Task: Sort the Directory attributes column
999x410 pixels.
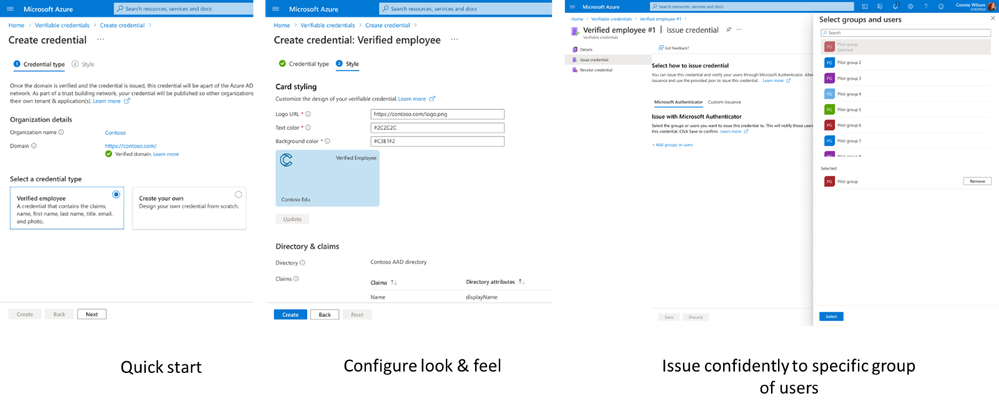Action: [x=522, y=281]
